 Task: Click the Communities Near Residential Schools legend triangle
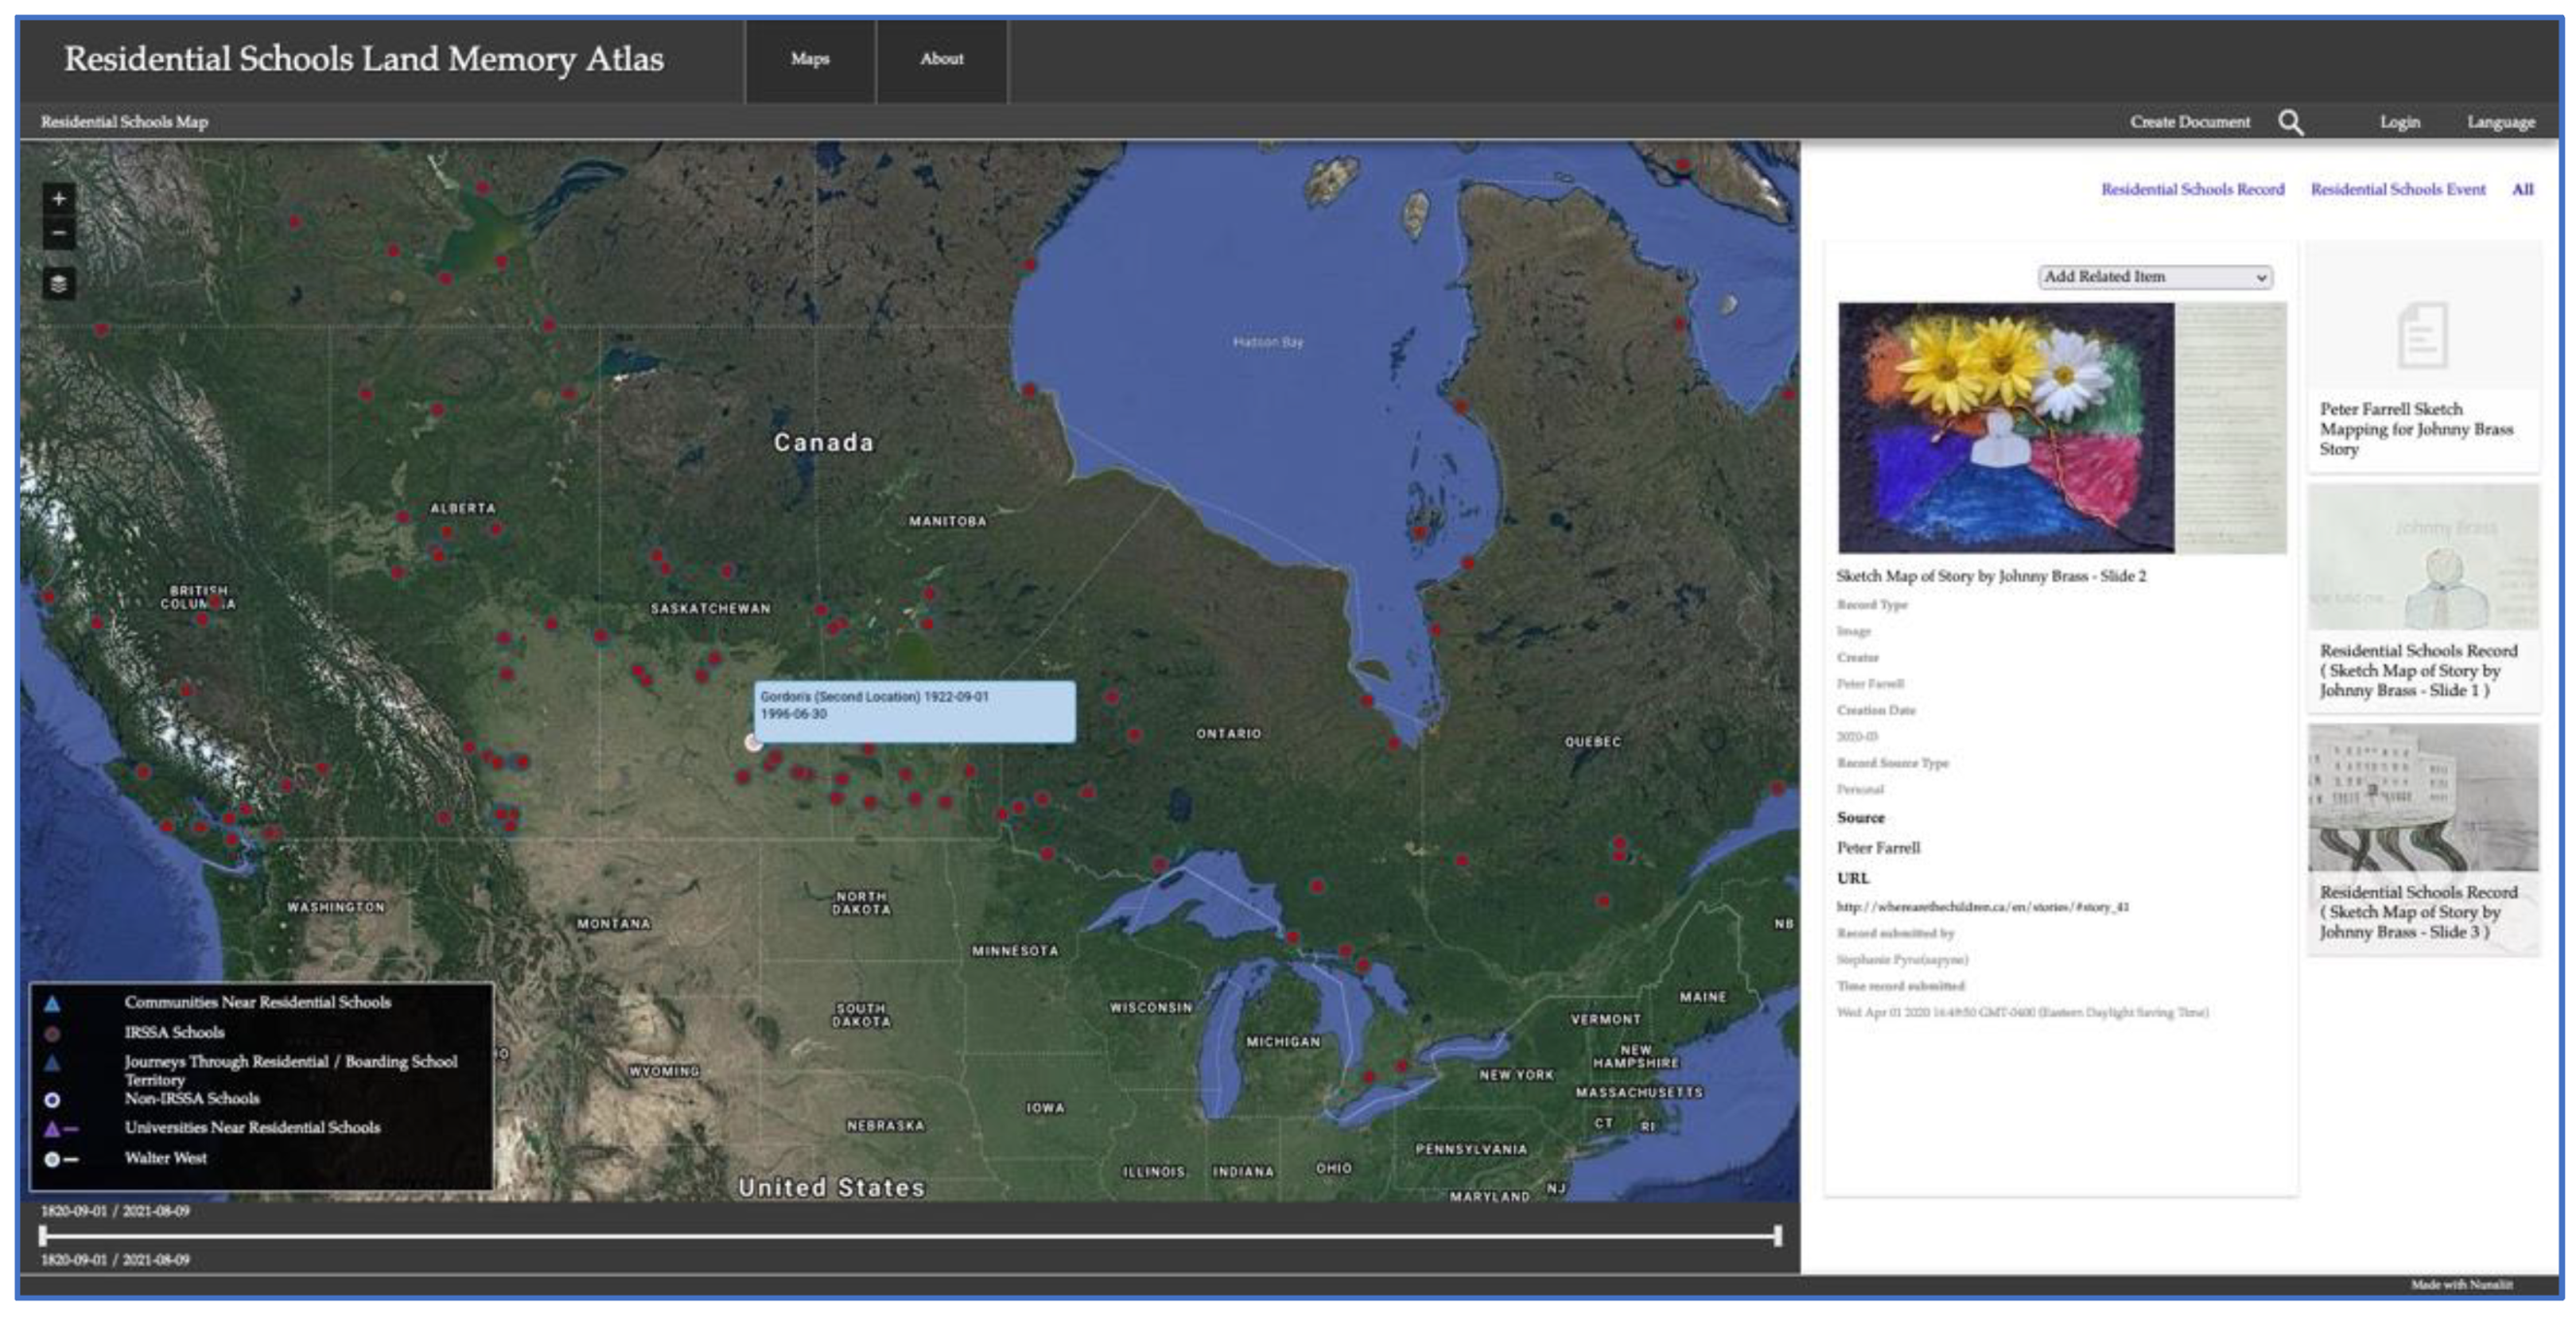coord(52,1003)
